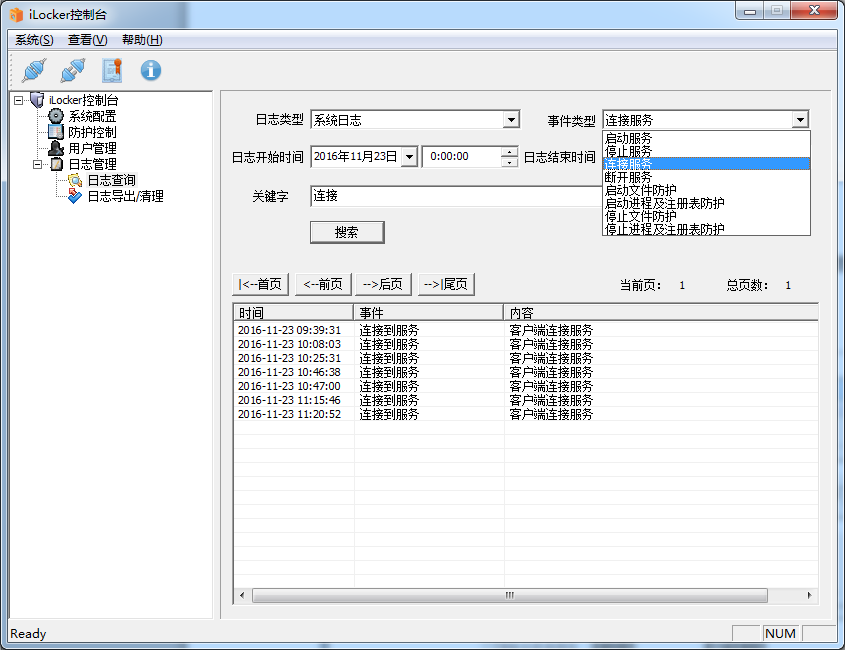Click the 2016年11月23日 start date field

click(356, 157)
